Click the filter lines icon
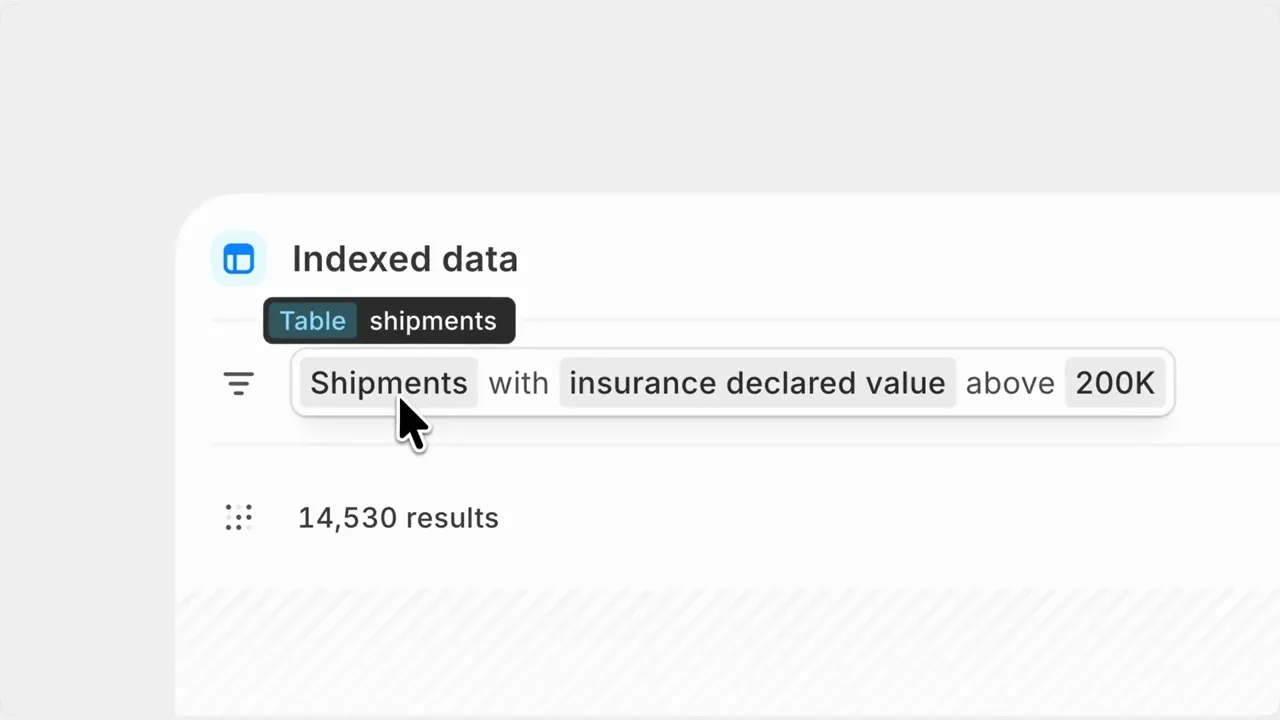The height and width of the screenshot is (720, 1280). pyautogui.click(x=238, y=383)
